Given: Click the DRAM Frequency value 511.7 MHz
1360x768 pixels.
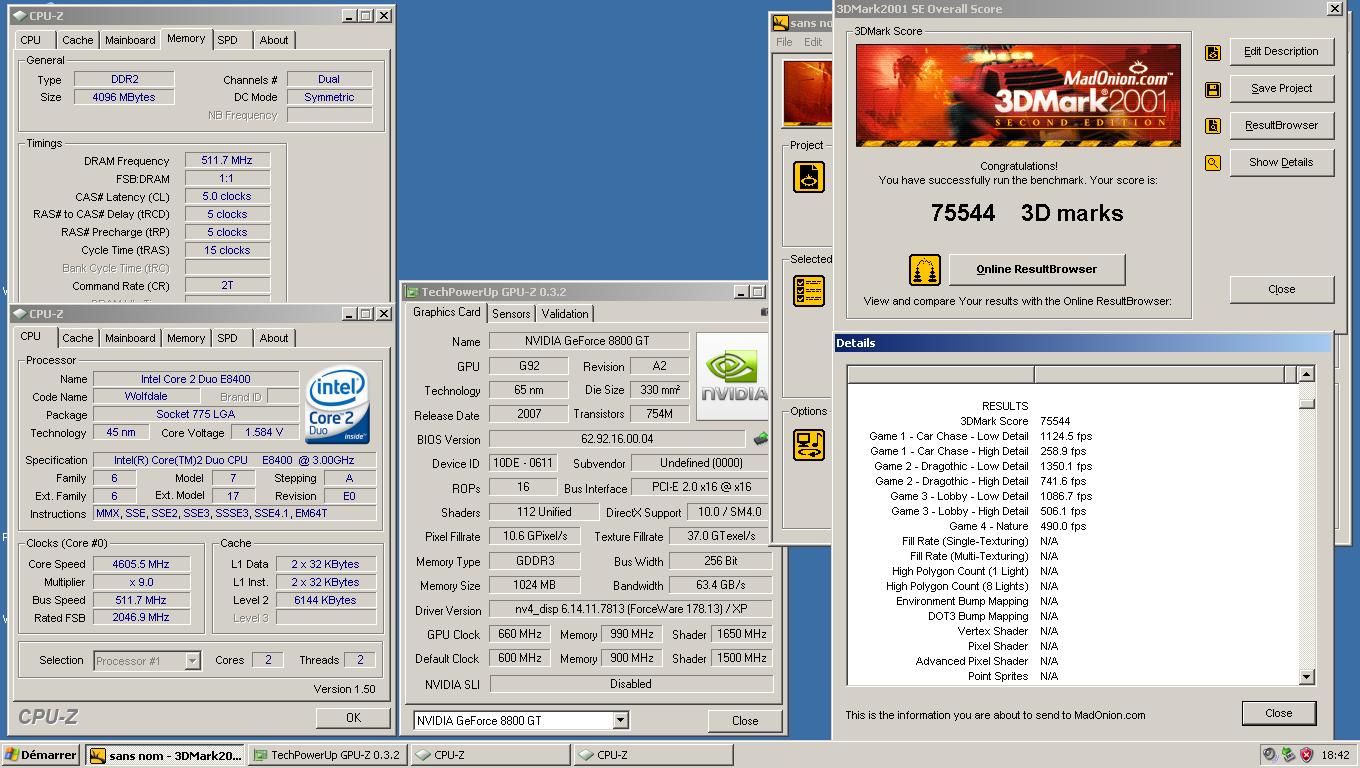Looking at the screenshot, I should [227, 161].
